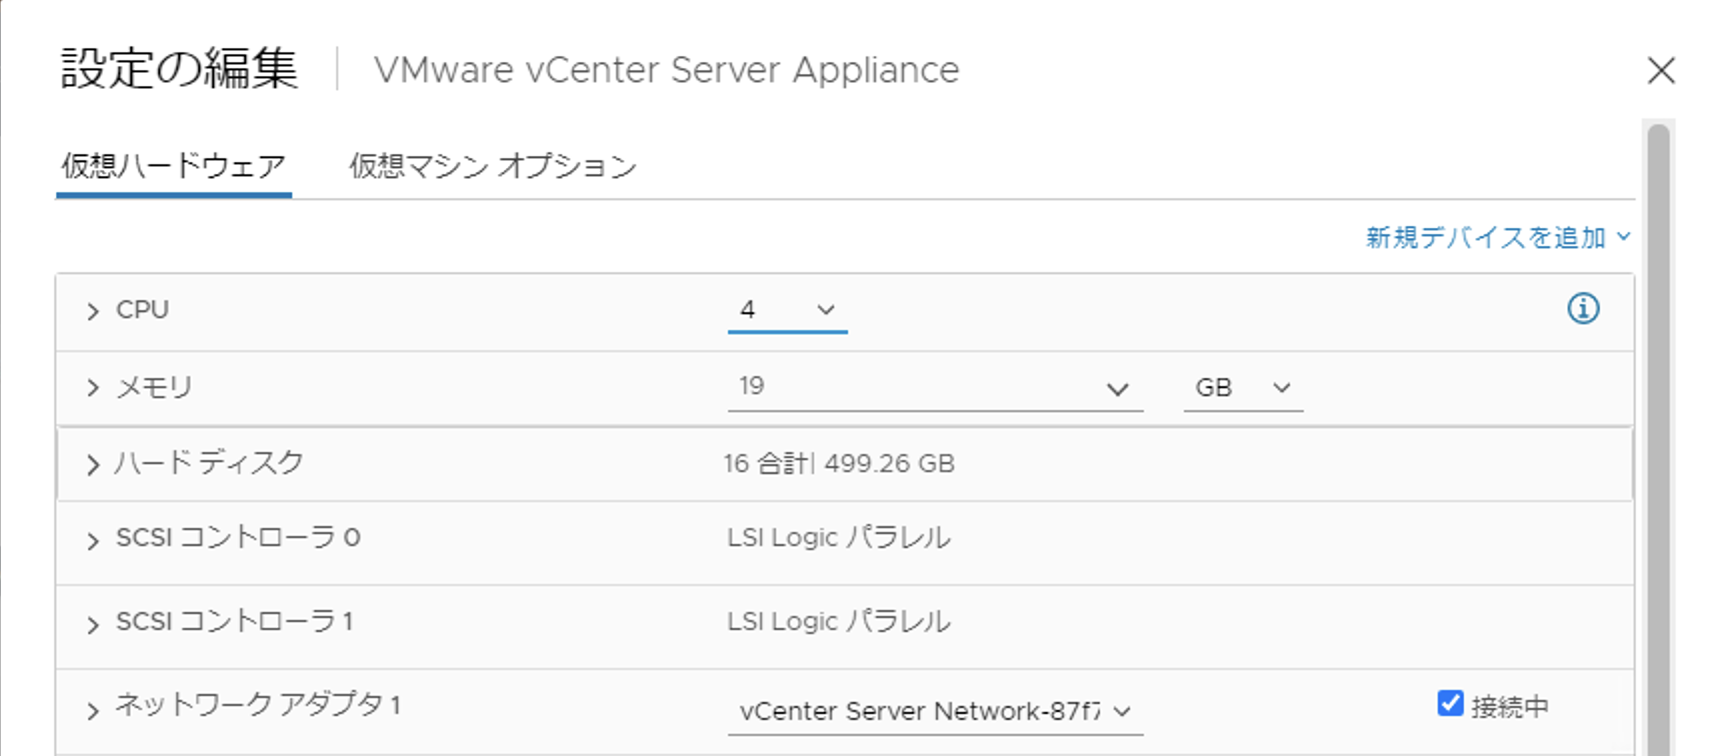Screen dimensions: 1720x756
Task: Click the memory value input field
Action: point(910,387)
